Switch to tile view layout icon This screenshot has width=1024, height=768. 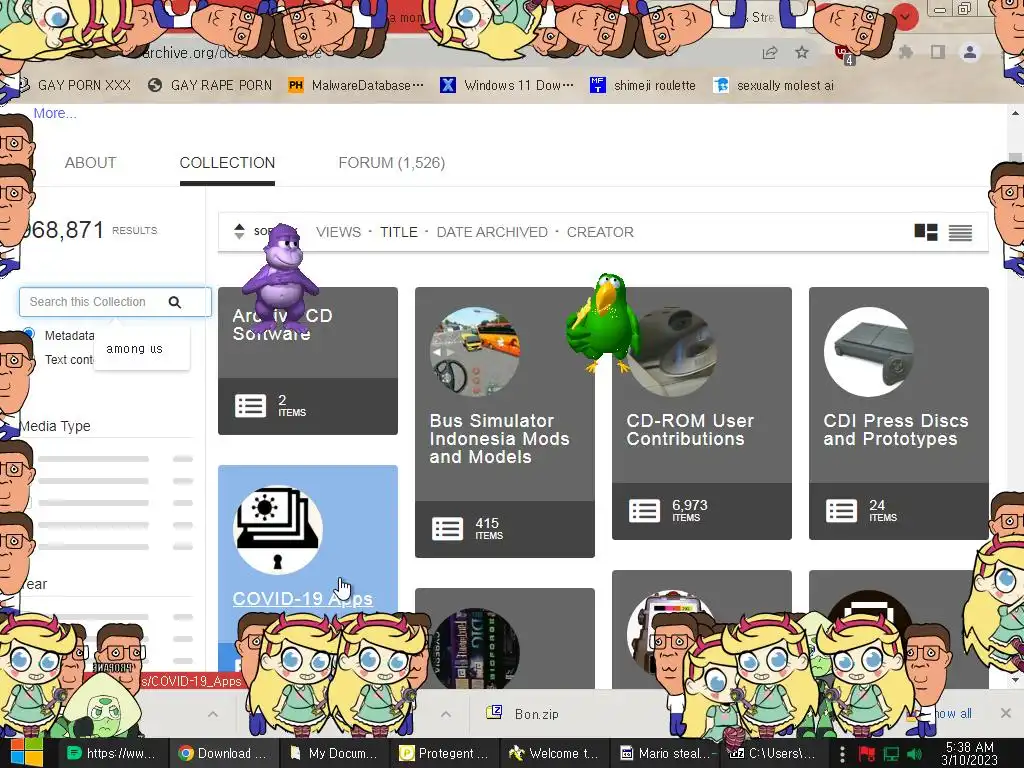(926, 232)
